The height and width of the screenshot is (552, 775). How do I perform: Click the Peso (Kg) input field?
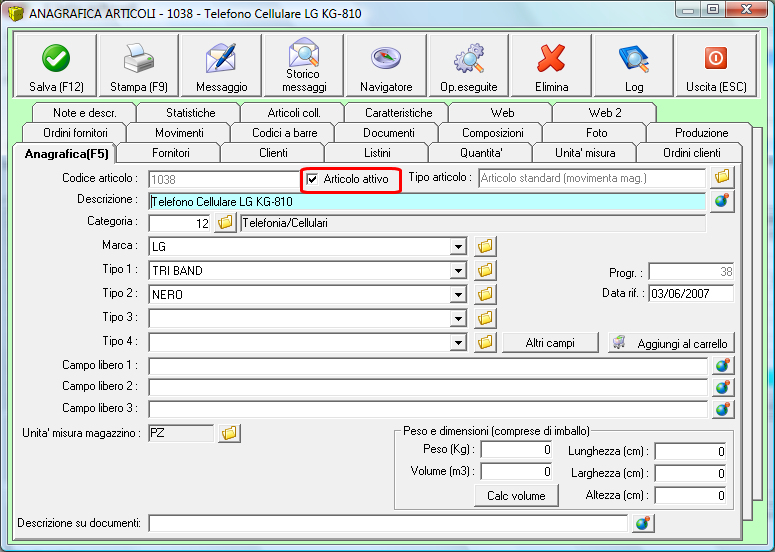tap(517, 450)
